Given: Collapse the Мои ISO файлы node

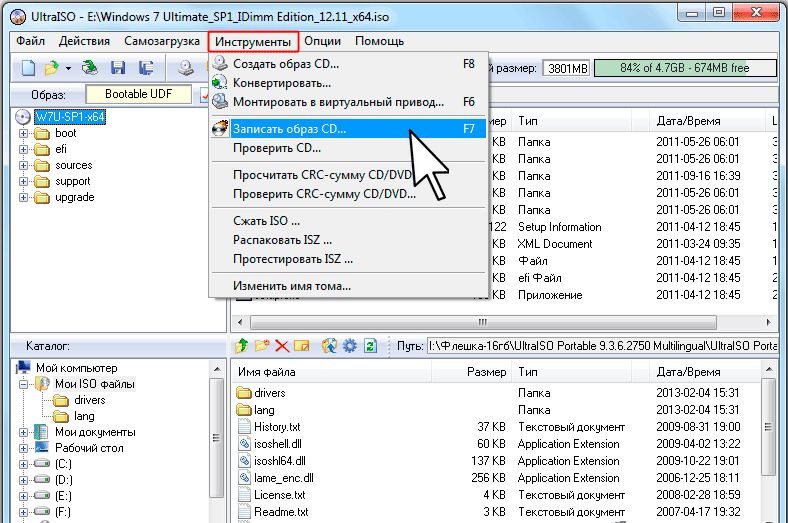Looking at the screenshot, I should (x=23, y=384).
